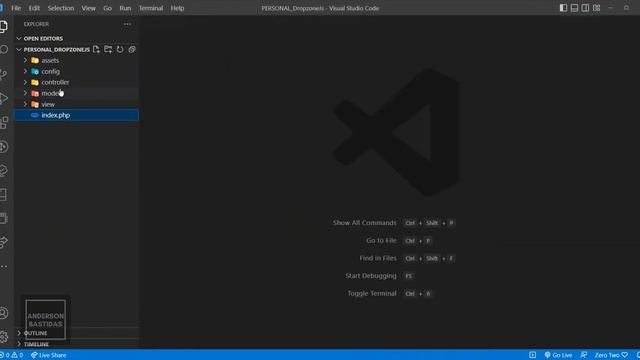This screenshot has height=360, width=640.
Task: Open the Terminal menu
Action: [151, 8]
